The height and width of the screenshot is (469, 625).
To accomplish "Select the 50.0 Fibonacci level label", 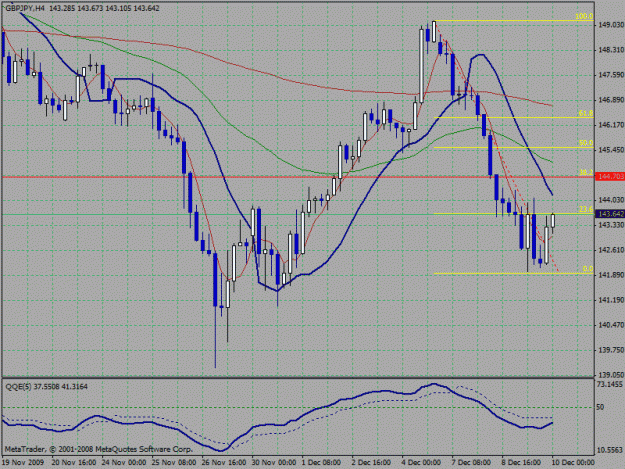I will click(x=586, y=143).
